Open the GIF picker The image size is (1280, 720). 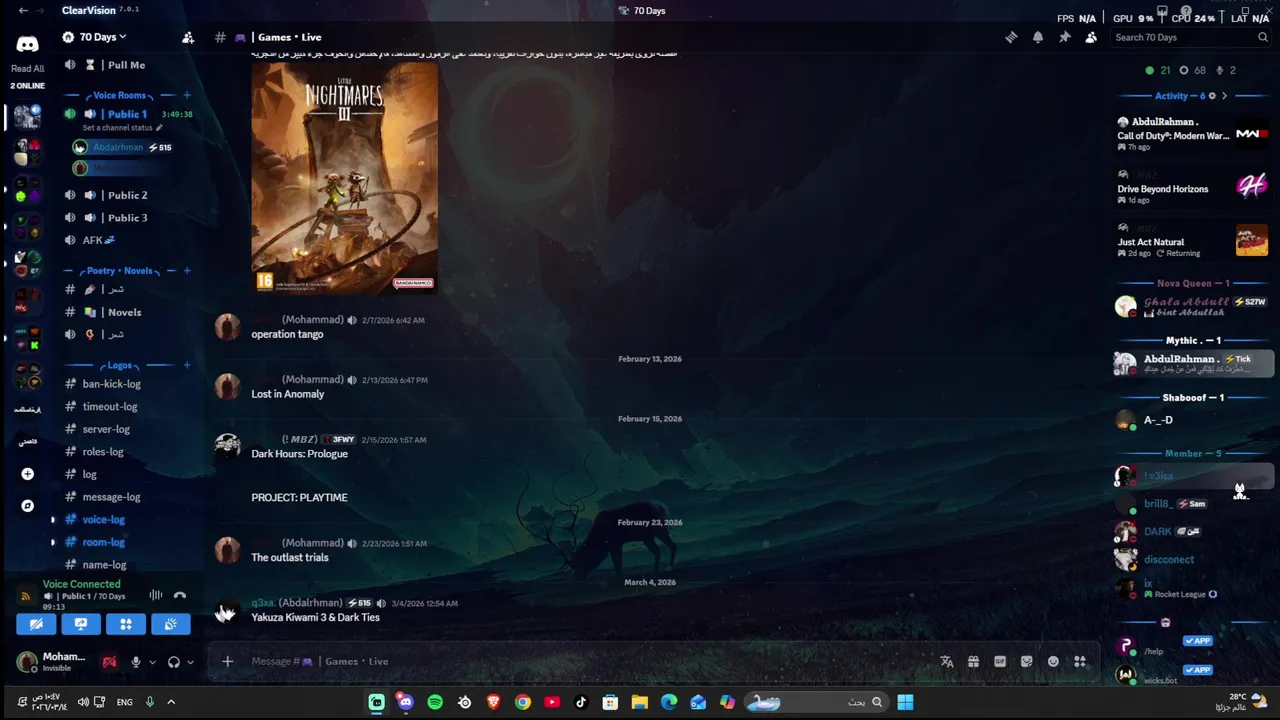tap(1000, 661)
